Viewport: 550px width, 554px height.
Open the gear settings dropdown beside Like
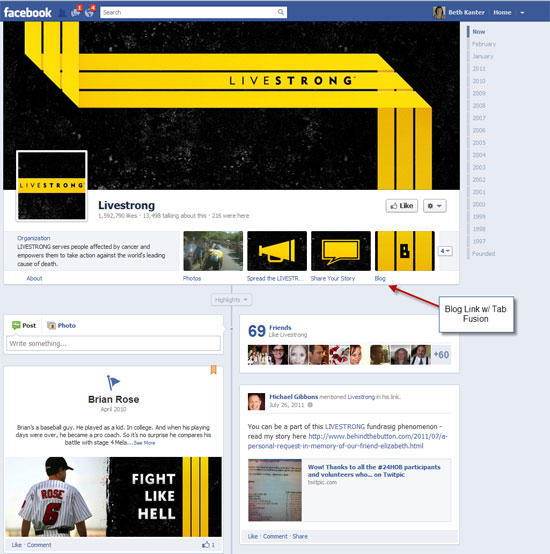coord(434,206)
